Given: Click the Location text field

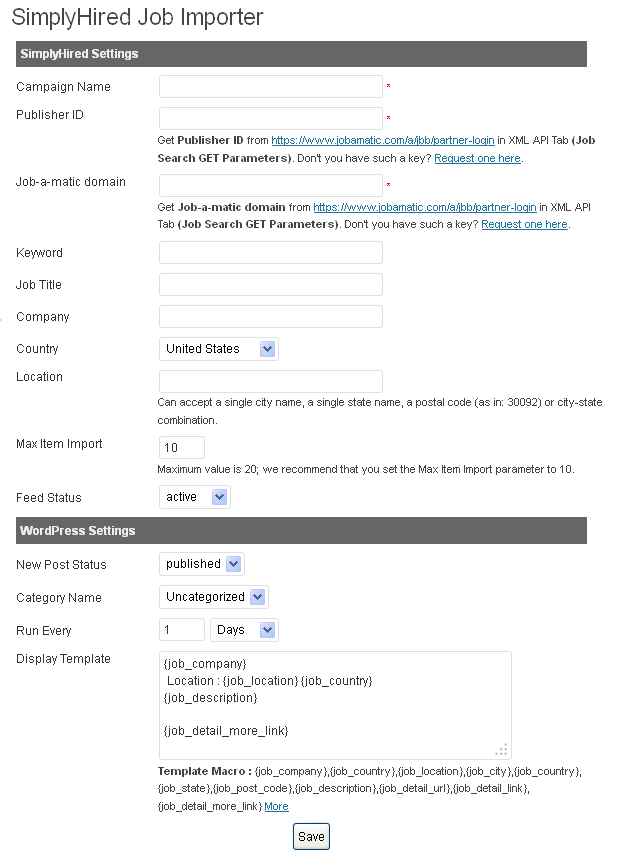Looking at the screenshot, I should click(x=270, y=381).
